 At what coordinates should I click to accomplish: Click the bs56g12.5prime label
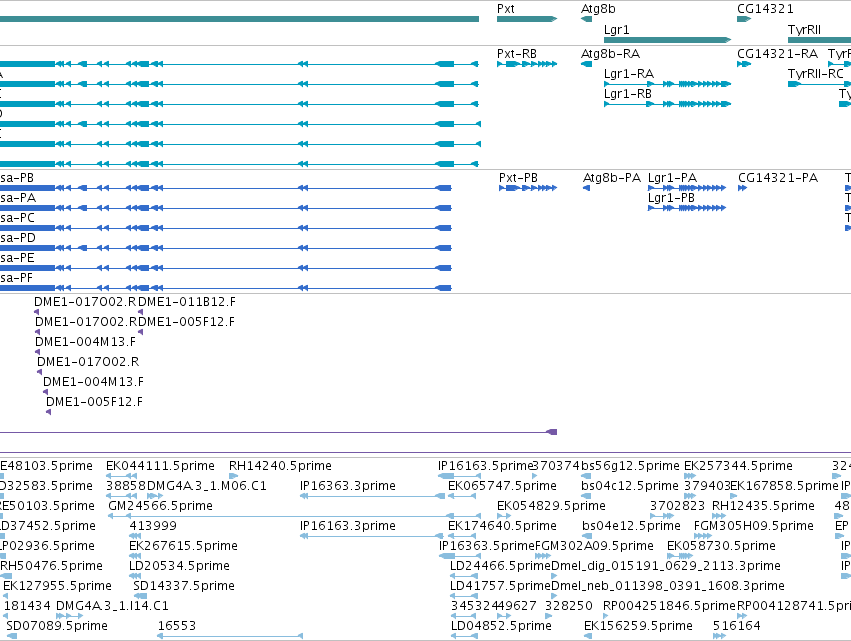click(630, 466)
